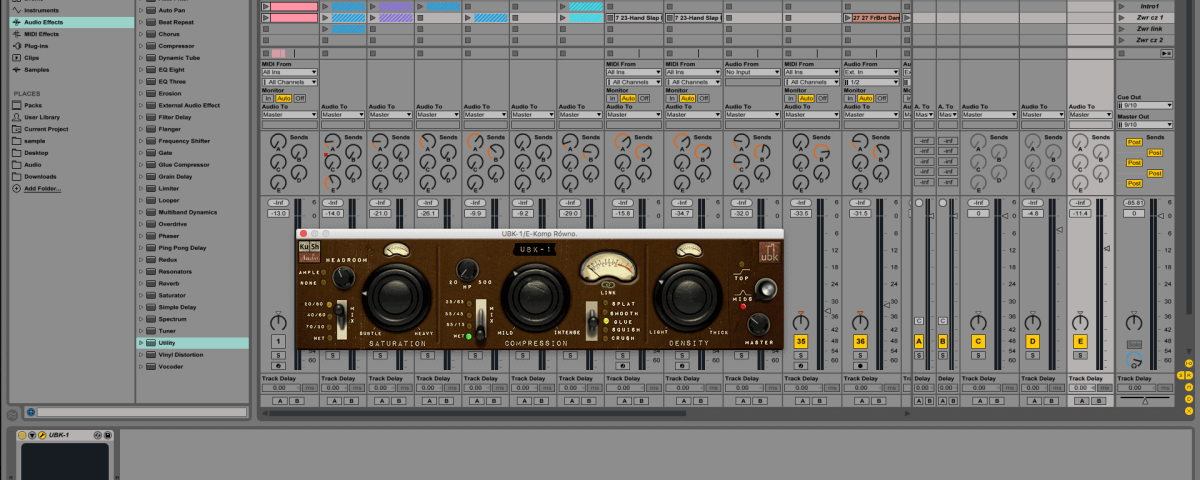Activate track 35 with its numbered button
1200x480 pixels.
(800, 342)
